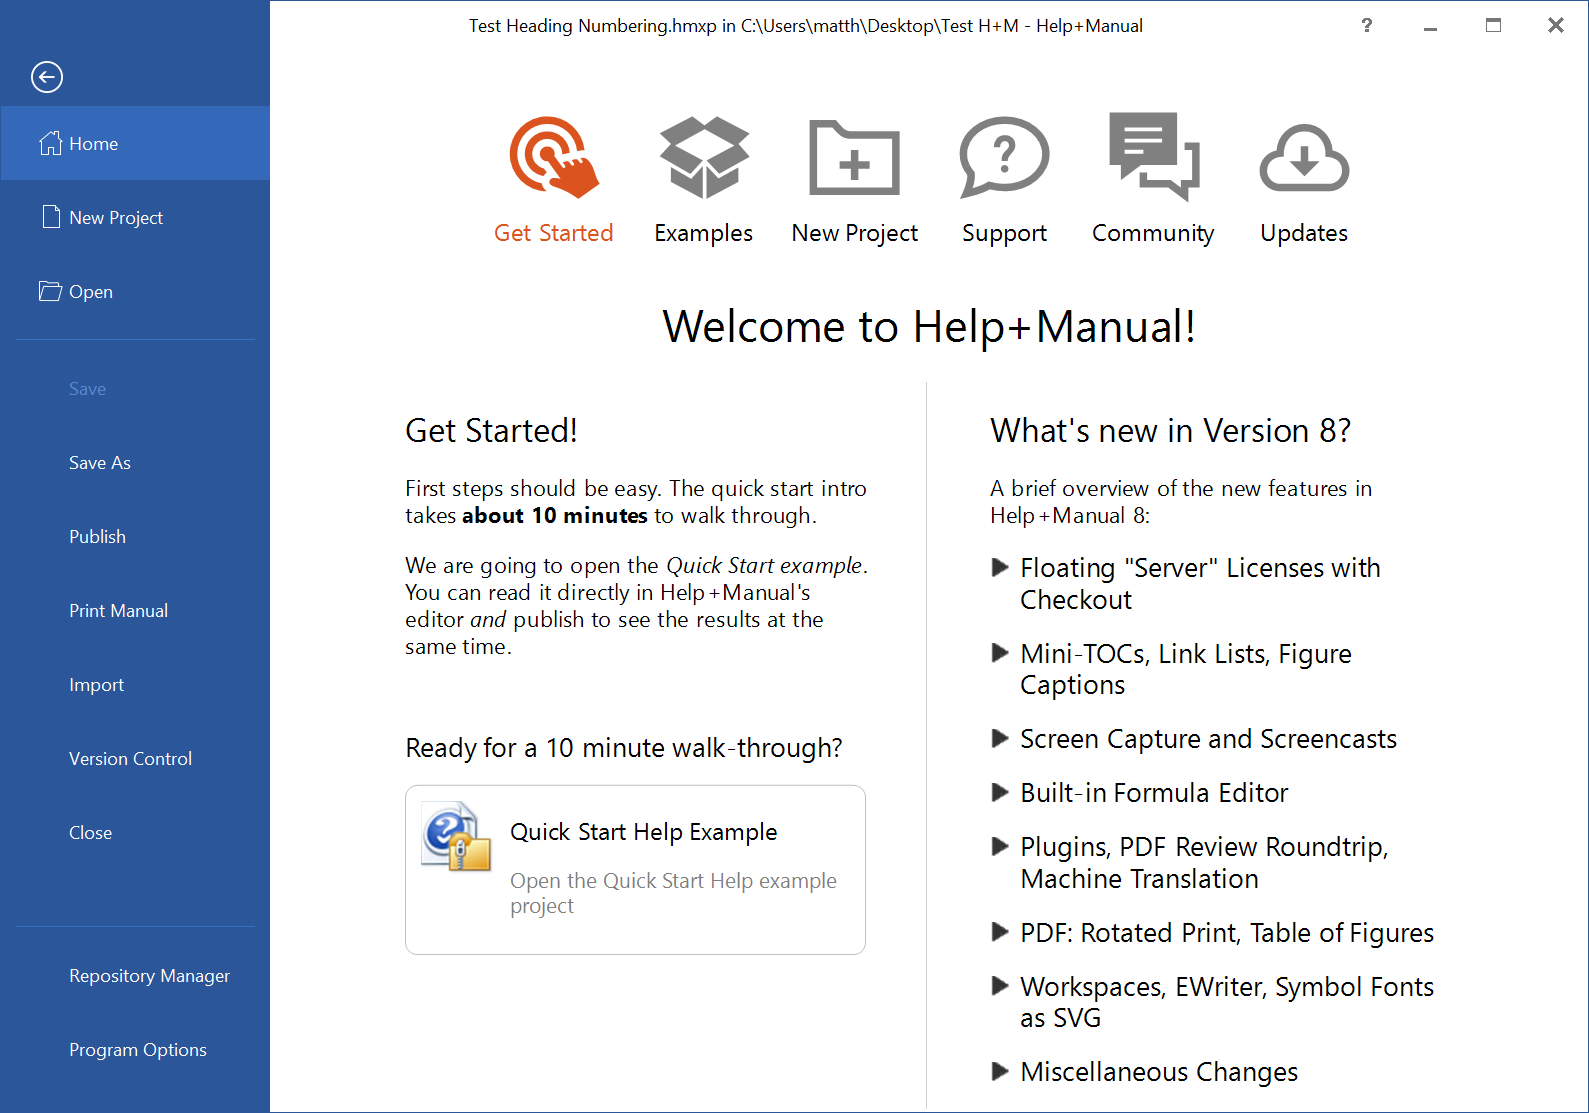This screenshot has width=1589, height=1113.
Task: Click the Examples label
Action: point(704,233)
